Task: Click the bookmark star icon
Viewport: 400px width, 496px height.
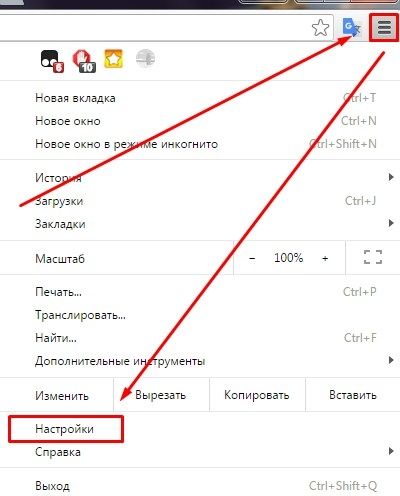Action: [x=320, y=28]
